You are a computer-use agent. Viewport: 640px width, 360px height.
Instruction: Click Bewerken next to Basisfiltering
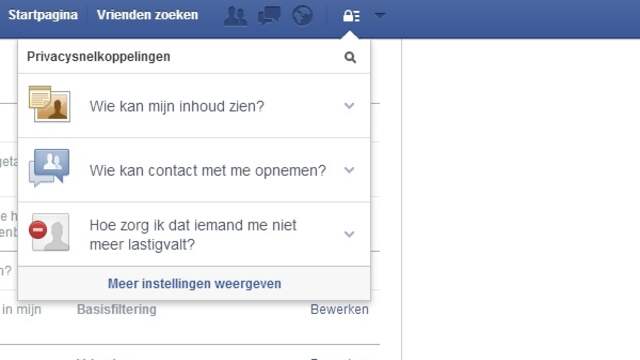click(x=340, y=309)
